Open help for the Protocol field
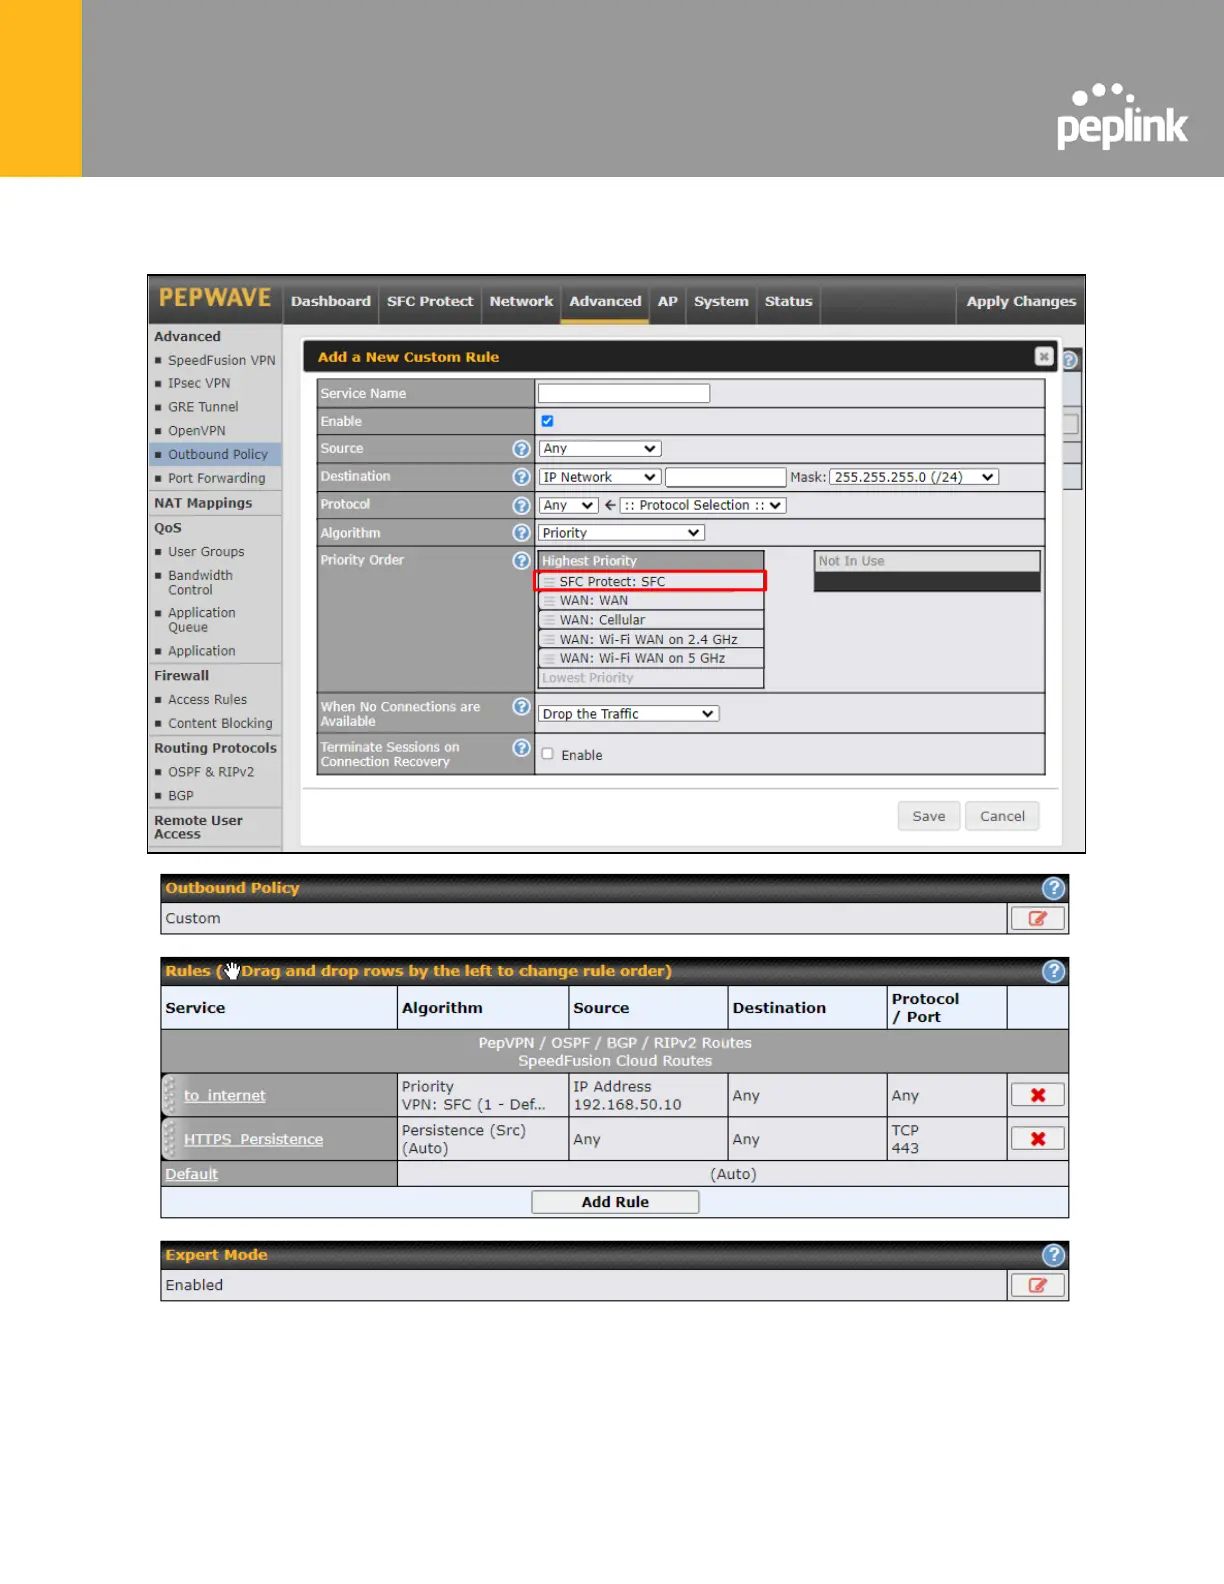Screen dimensions: 1224x1584 pos(521,506)
